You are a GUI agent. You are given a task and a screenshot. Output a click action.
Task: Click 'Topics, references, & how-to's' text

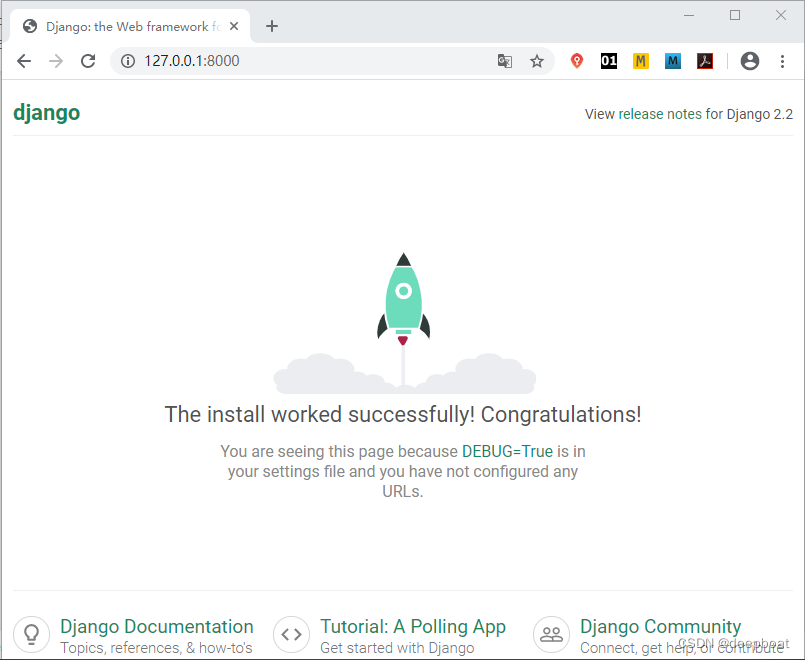156,648
